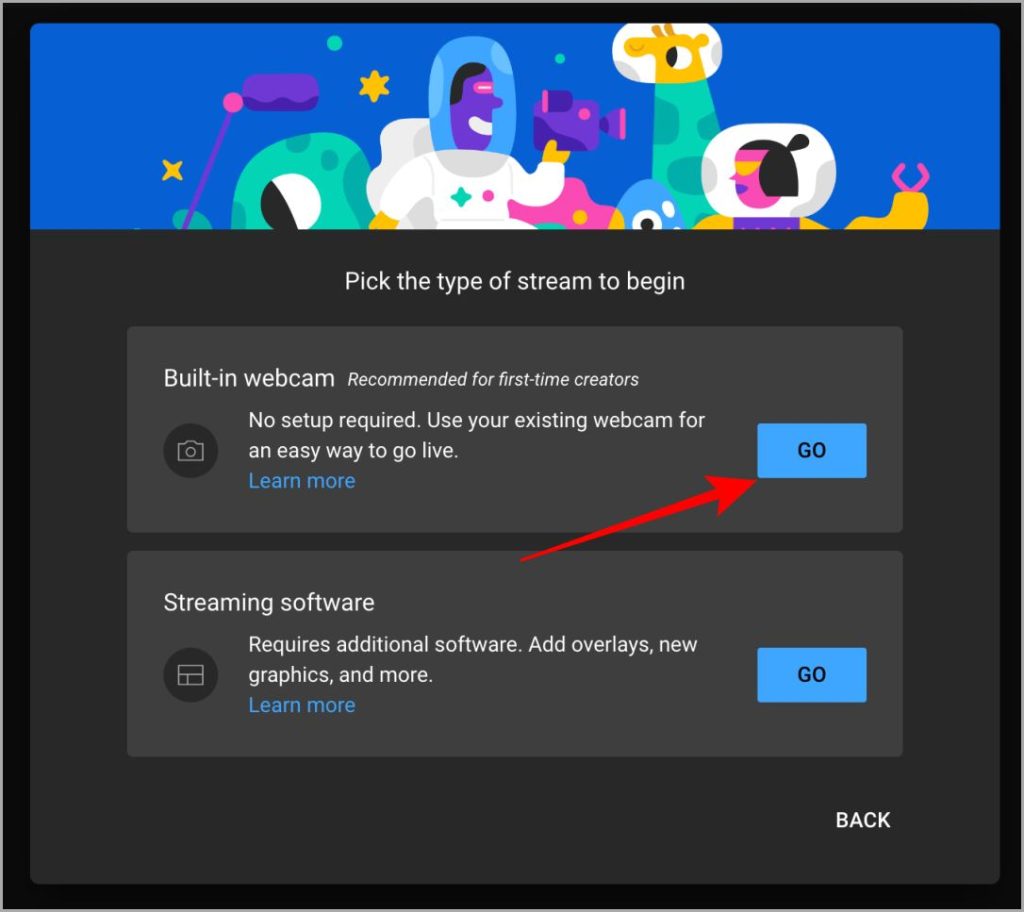The height and width of the screenshot is (912, 1024).
Task: Click the "No setup required" description
Action: point(477,435)
